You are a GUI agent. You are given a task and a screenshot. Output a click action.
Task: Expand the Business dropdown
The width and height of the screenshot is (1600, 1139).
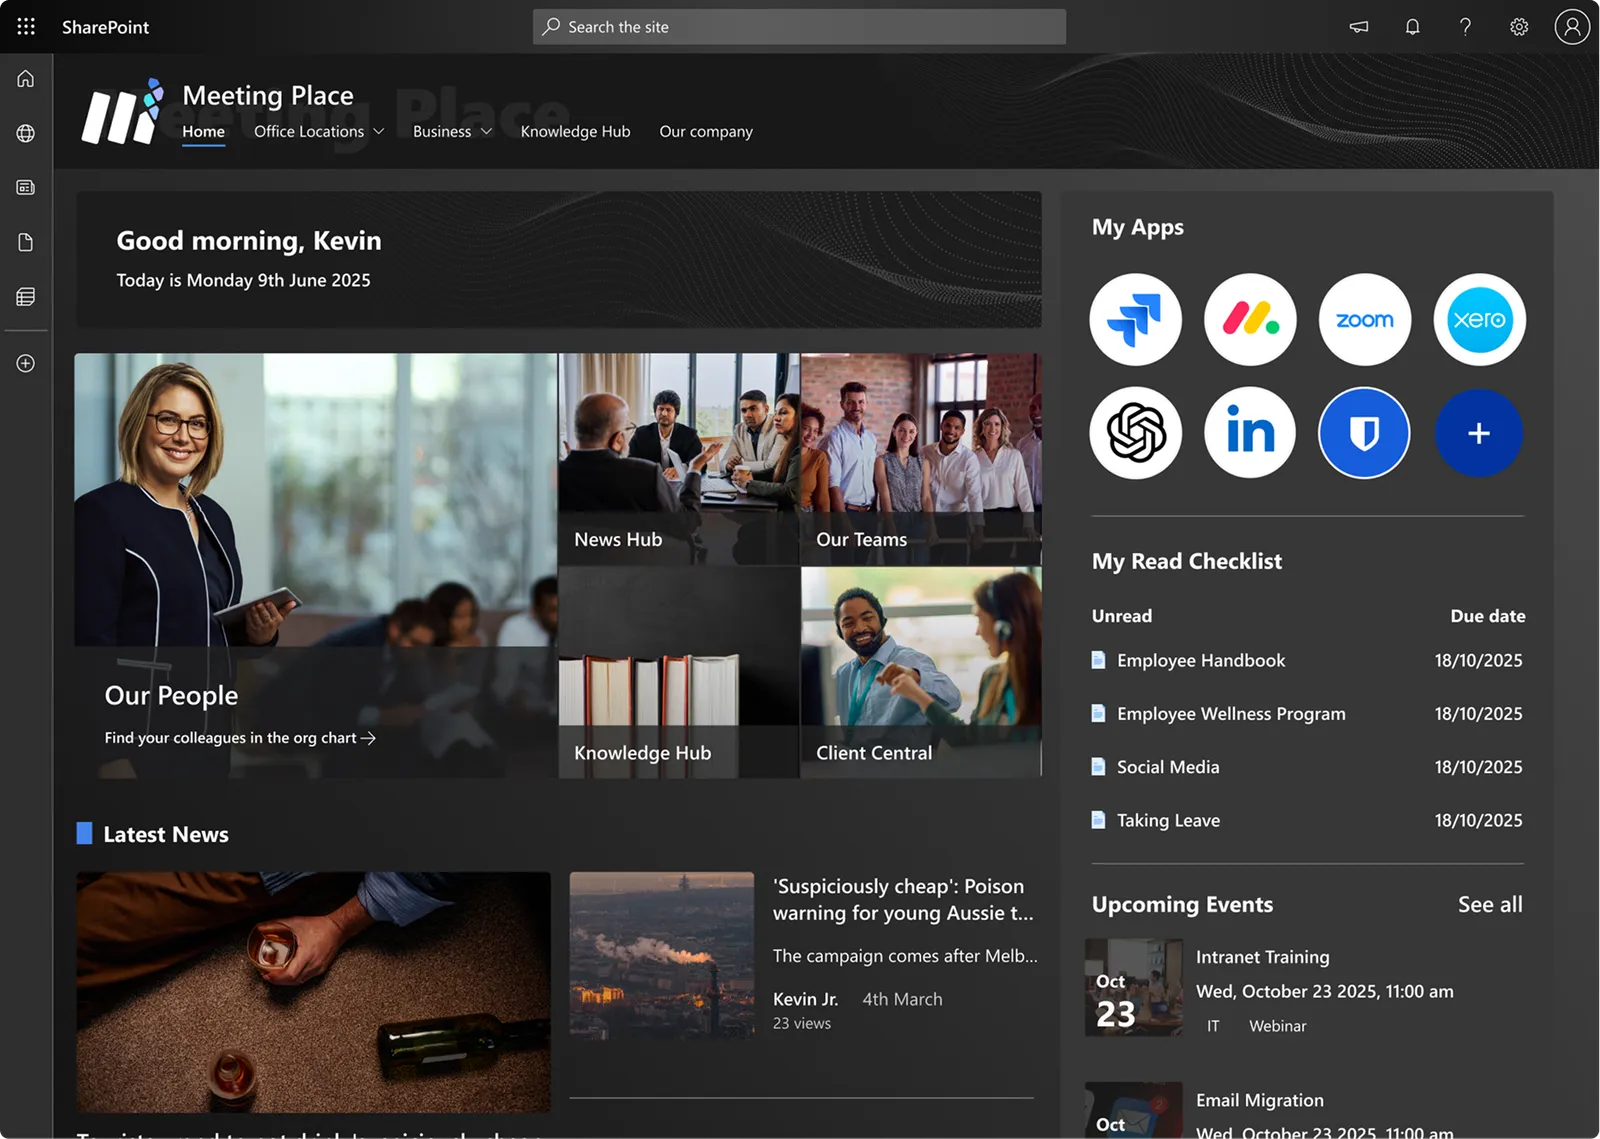point(452,131)
